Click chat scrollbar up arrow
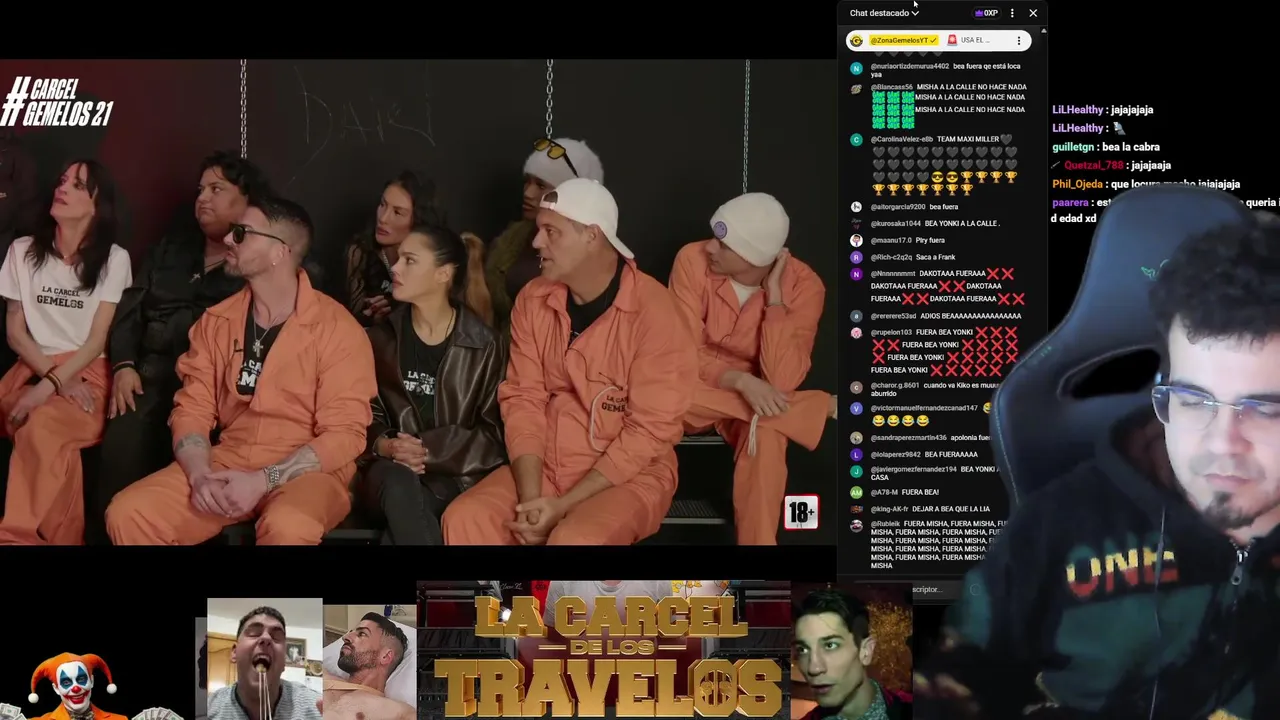Image resolution: width=1280 pixels, height=720 pixels. (1043, 32)
